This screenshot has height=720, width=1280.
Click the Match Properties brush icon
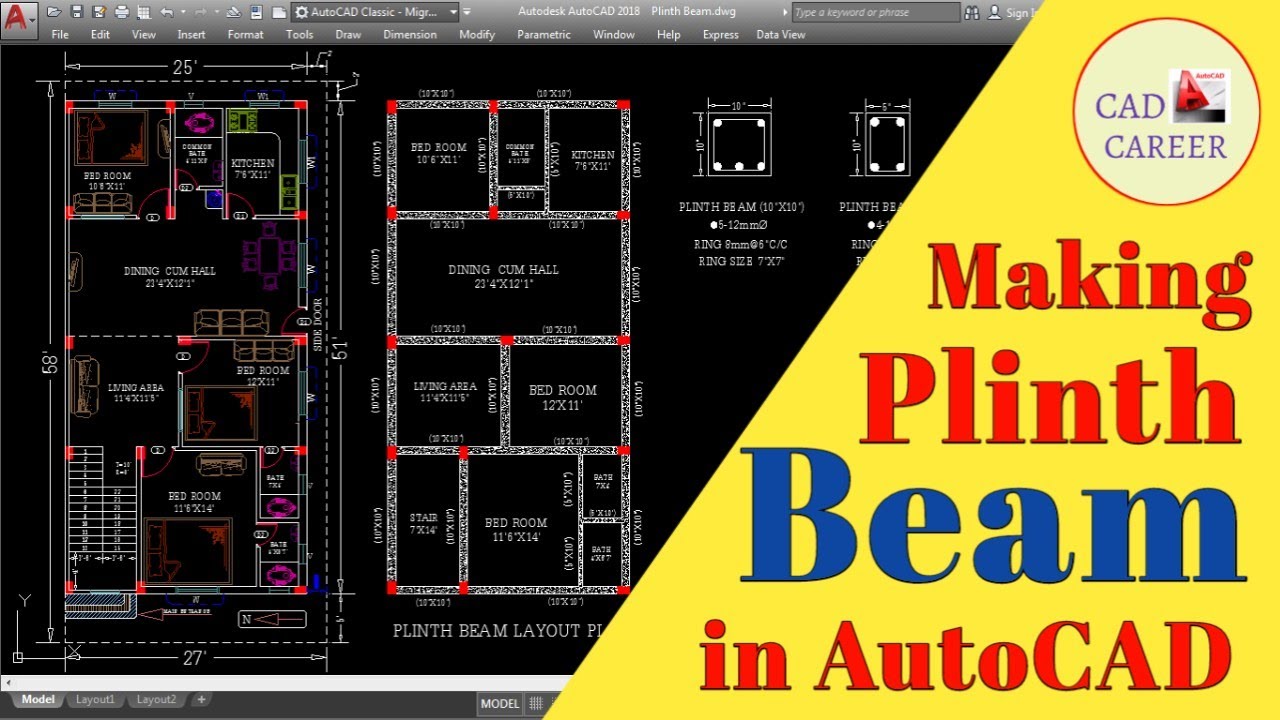pos(232,12)
